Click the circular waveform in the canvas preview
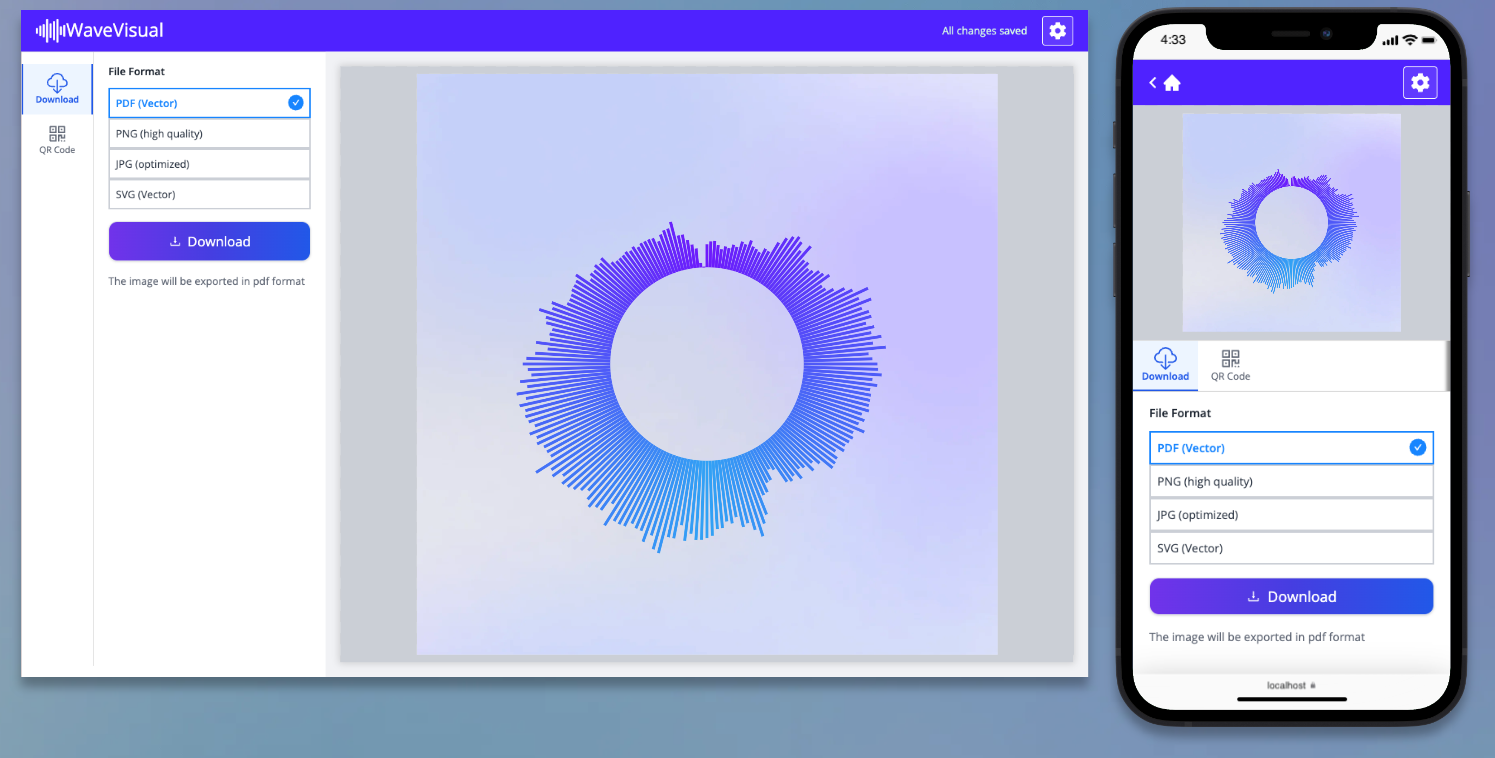 [707, 365]
